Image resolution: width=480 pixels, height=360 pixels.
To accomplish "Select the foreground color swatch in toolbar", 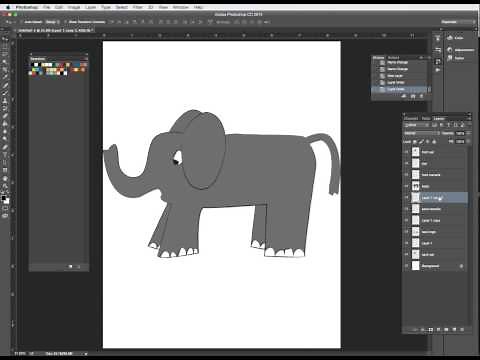I will click(x=4, y=198).
